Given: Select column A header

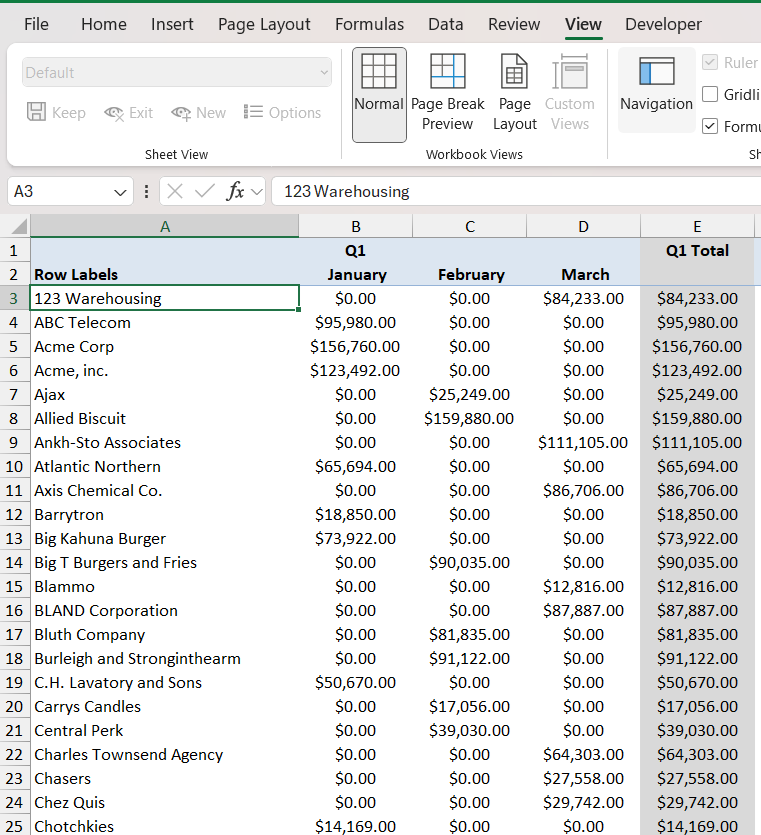Looking at the screenshot, I should click(165, 226).
